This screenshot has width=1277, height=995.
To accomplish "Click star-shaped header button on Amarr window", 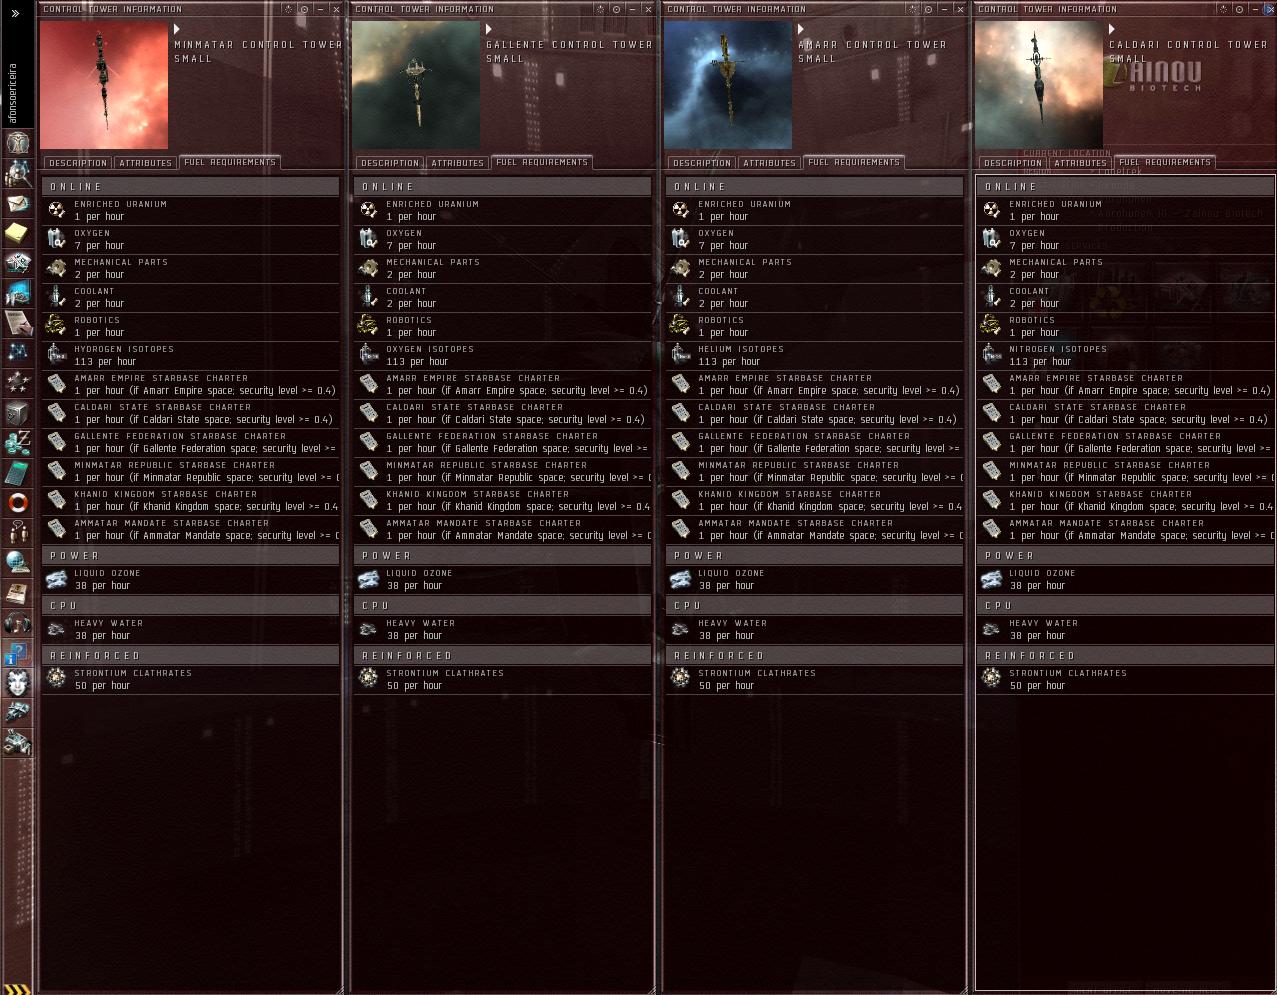I will pos(911,9).
